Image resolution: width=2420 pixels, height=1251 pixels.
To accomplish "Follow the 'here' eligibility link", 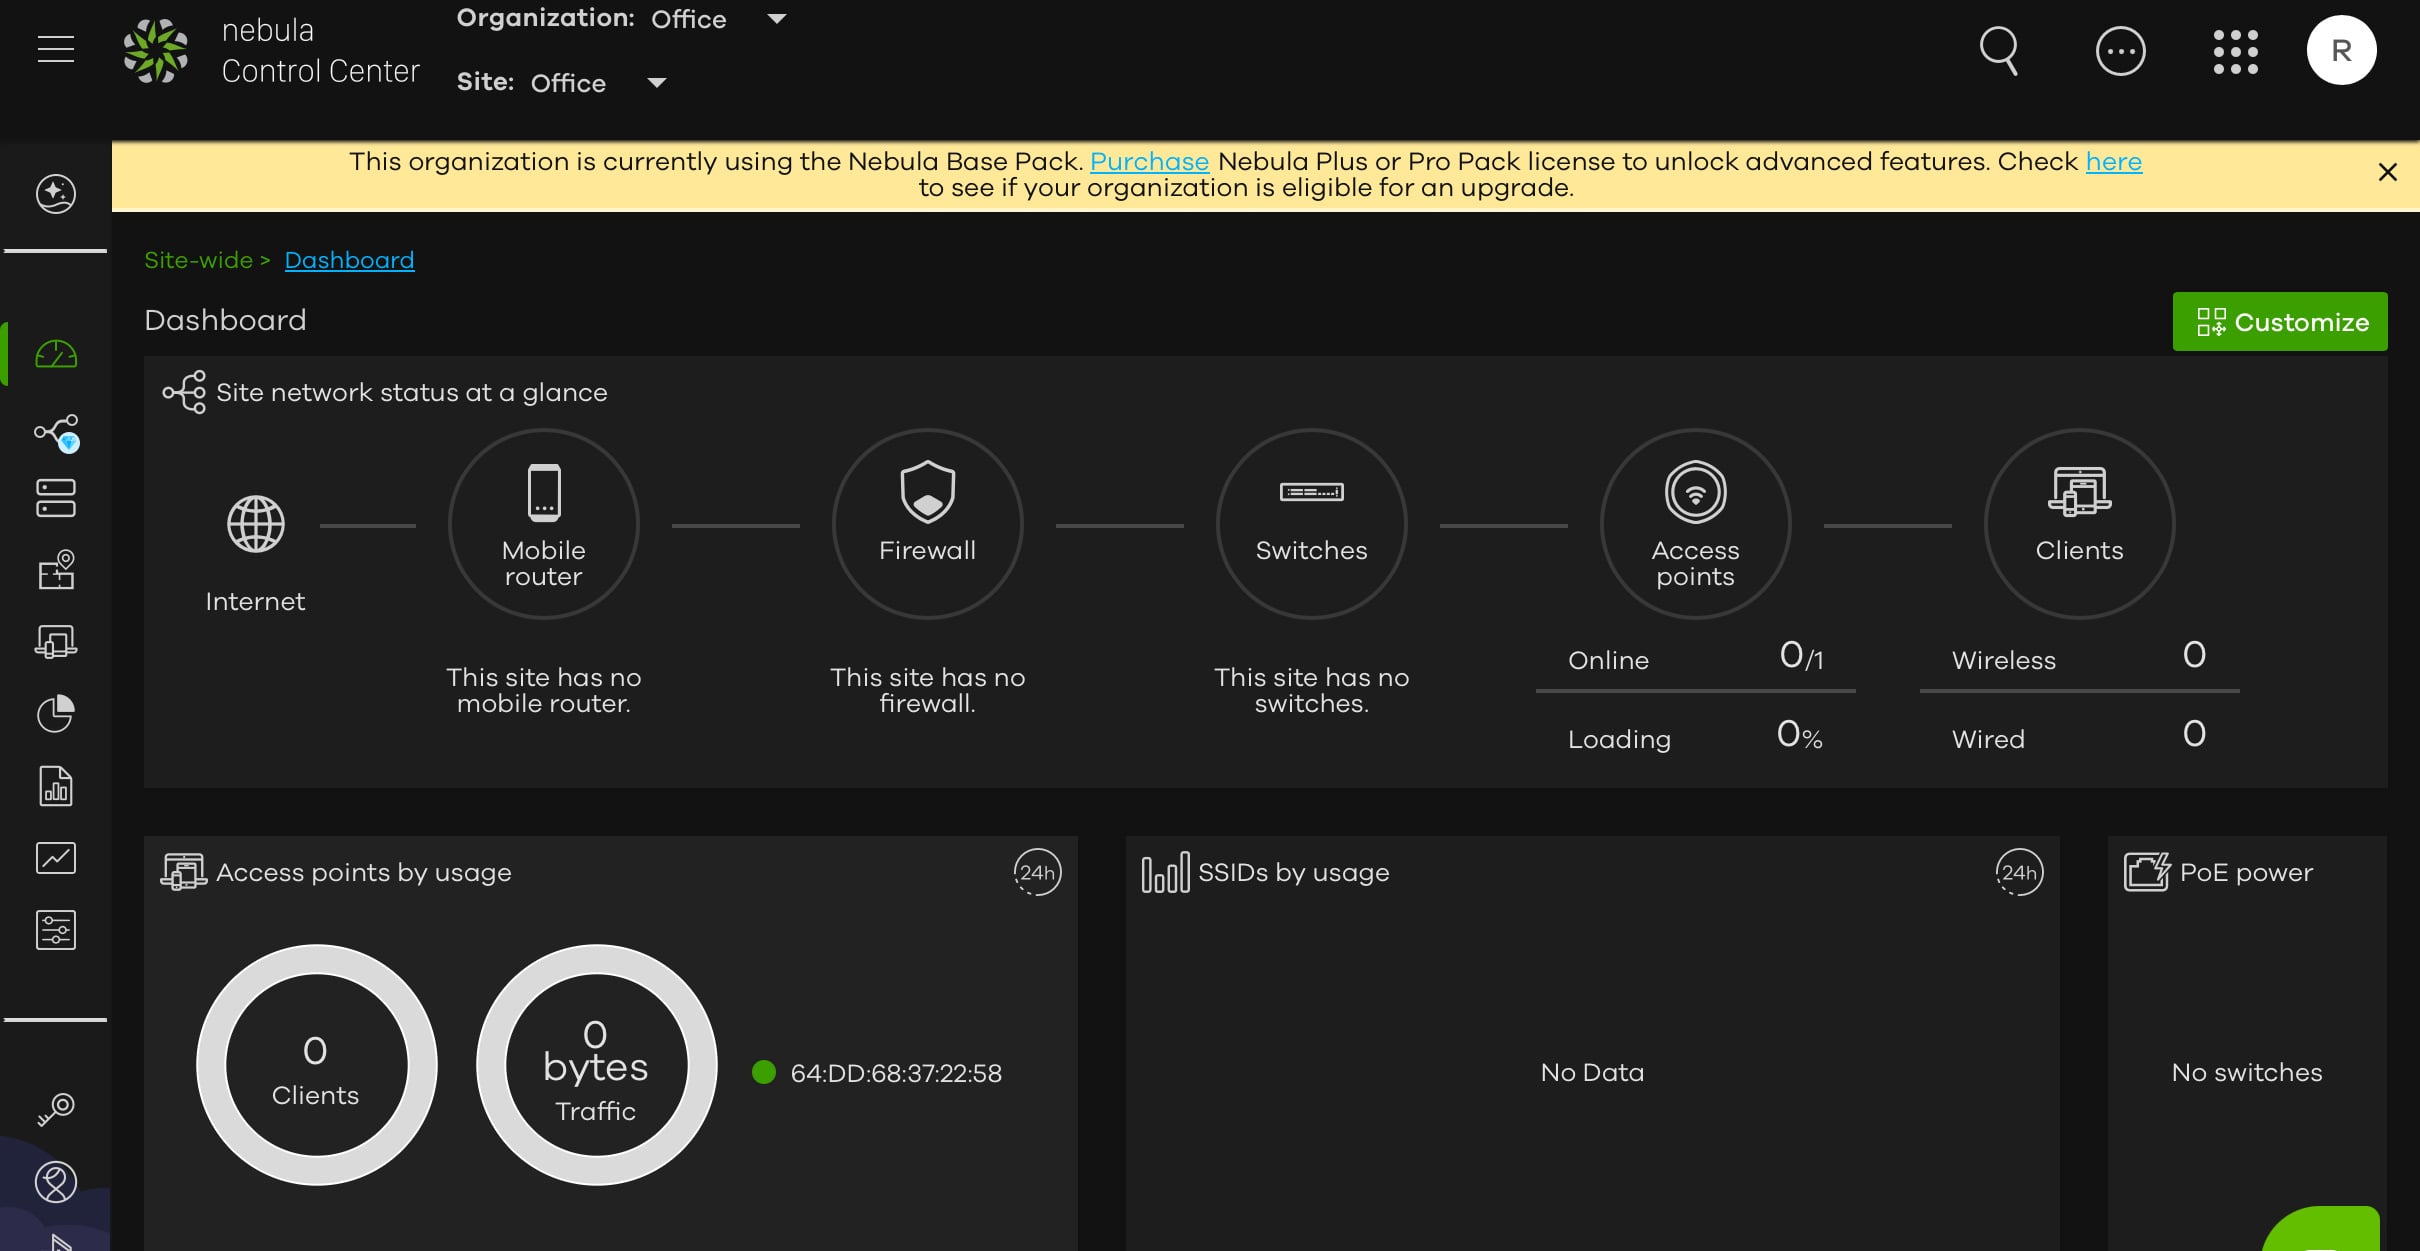I will pyautogui.click(x=2114, y=162).
